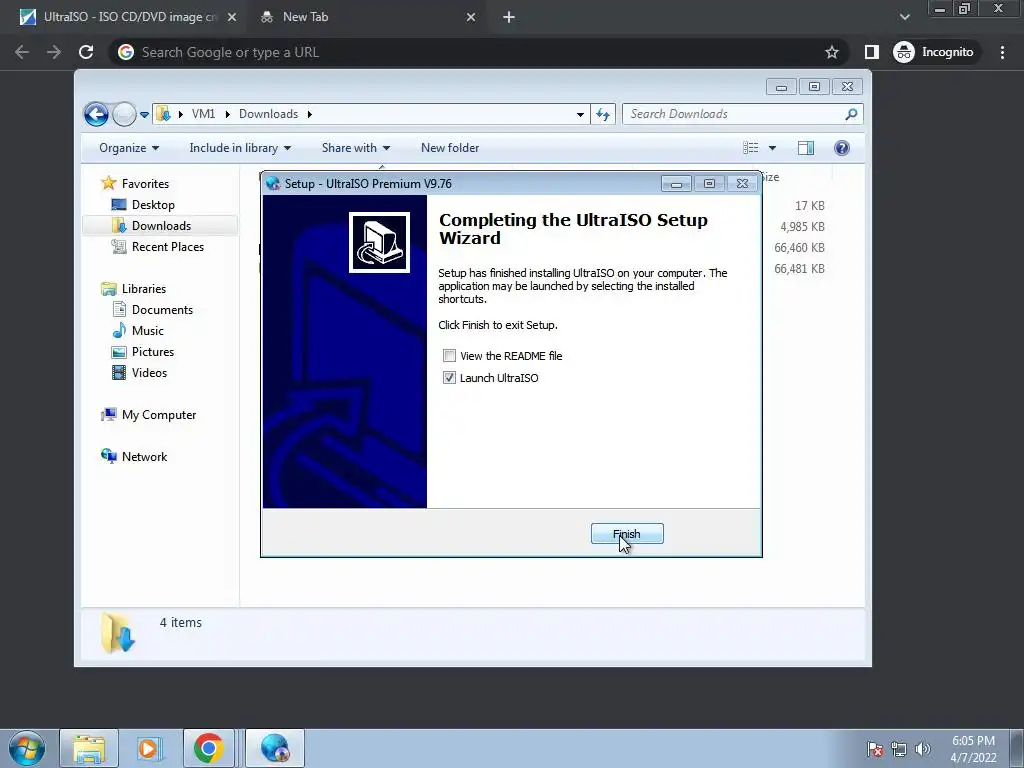1024x768 pixels.
Task: Close the UltraISO setup dialog window
Action: coord(743,184)
